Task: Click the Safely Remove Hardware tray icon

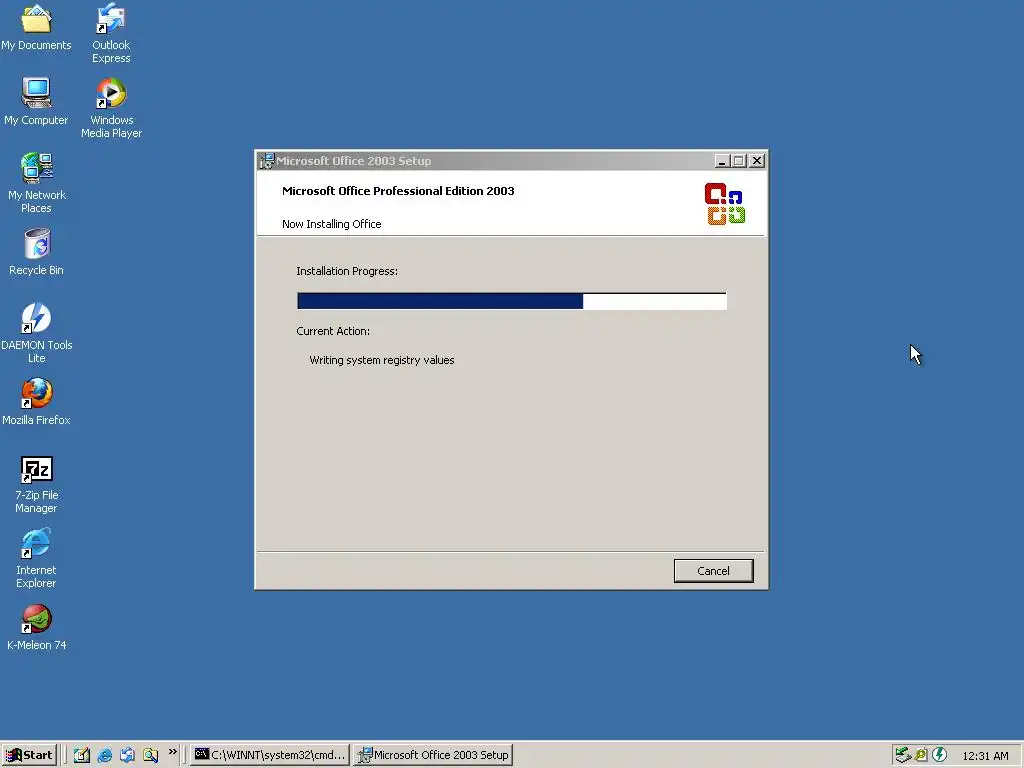Action: (903, 755)
